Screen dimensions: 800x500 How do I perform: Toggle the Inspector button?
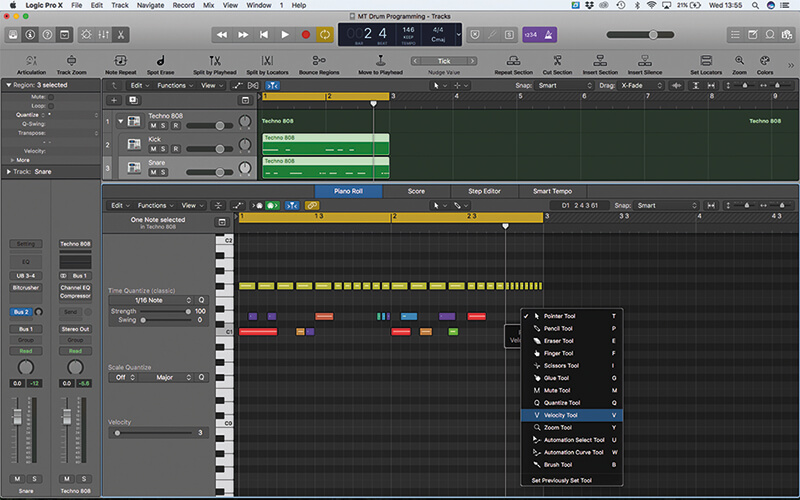(30, 35)
